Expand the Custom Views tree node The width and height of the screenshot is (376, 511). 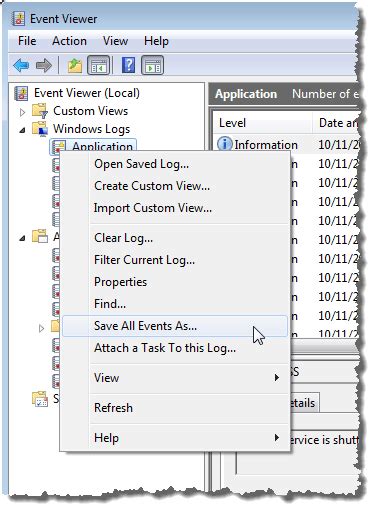point(22,112)
